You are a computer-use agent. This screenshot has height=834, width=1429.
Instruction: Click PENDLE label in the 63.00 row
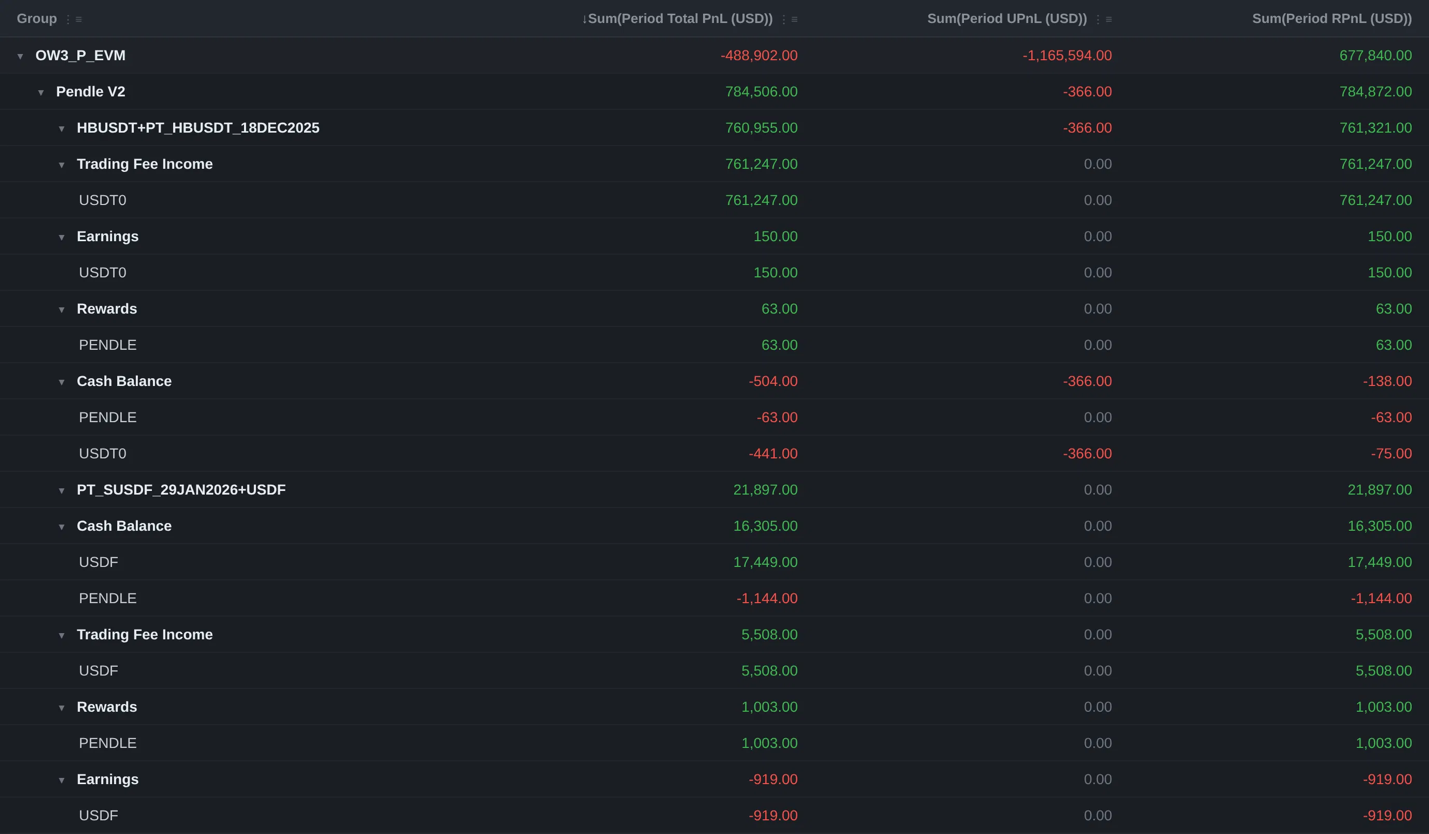pos(108,345)
